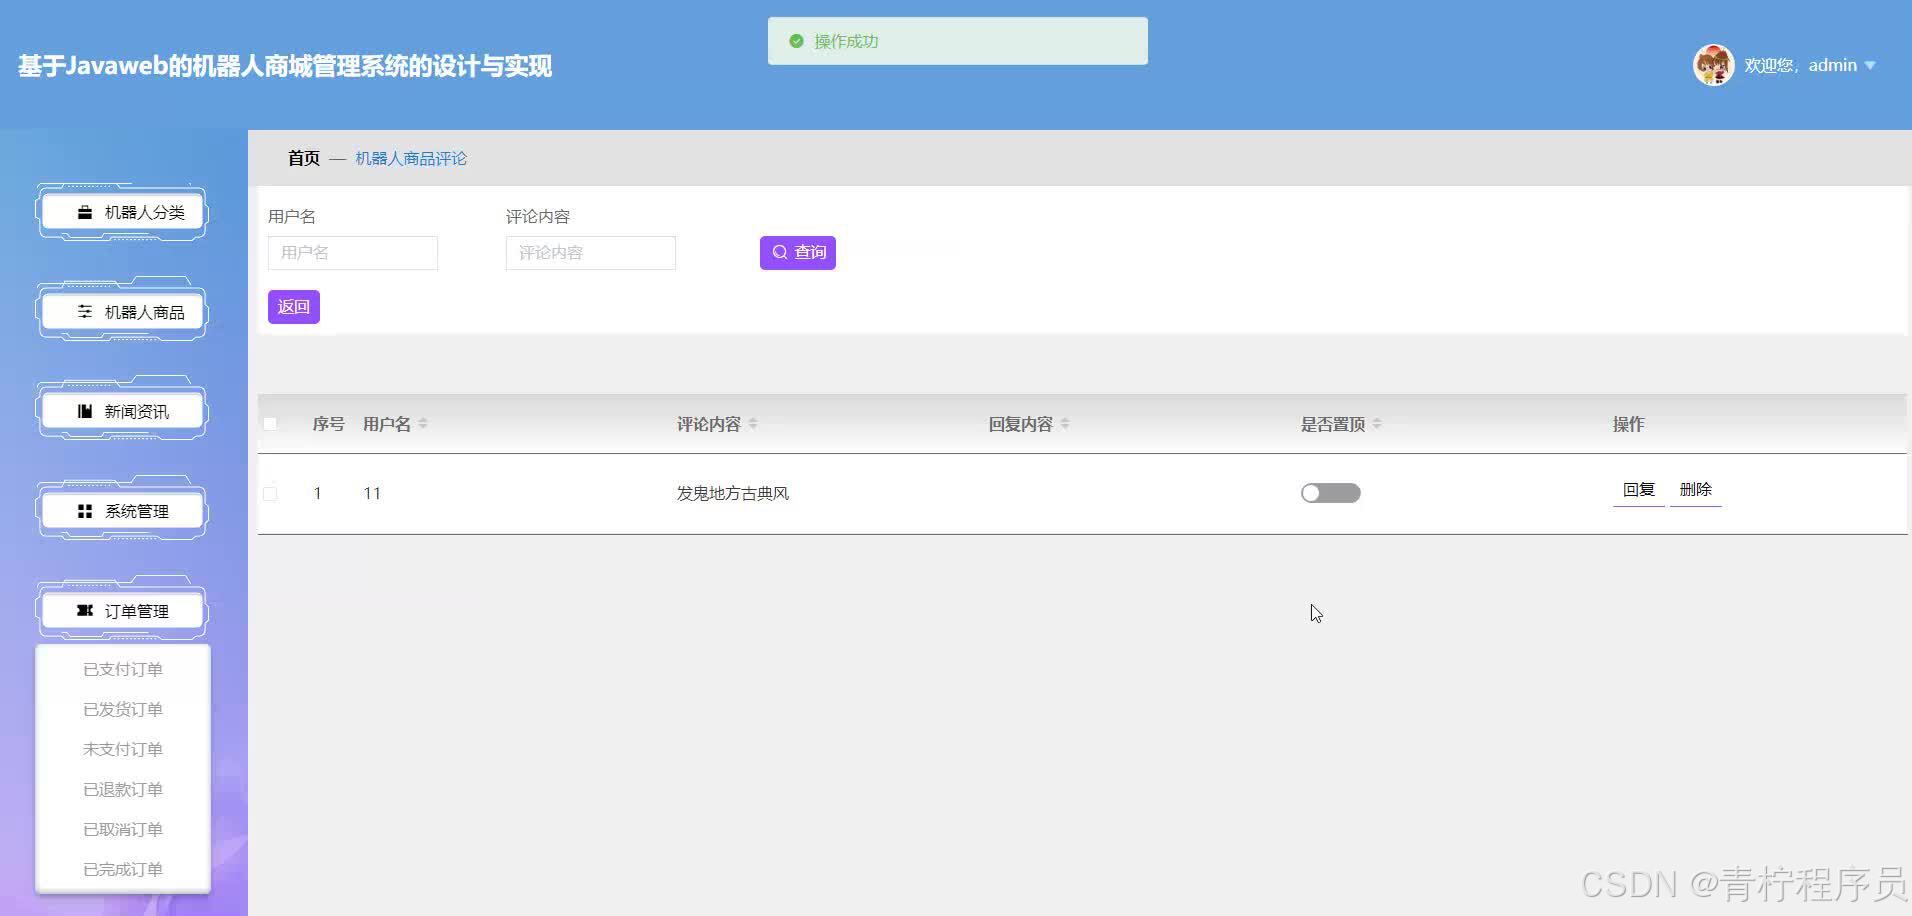Click the magnifier icon on 查询 button

pos(781,252)
